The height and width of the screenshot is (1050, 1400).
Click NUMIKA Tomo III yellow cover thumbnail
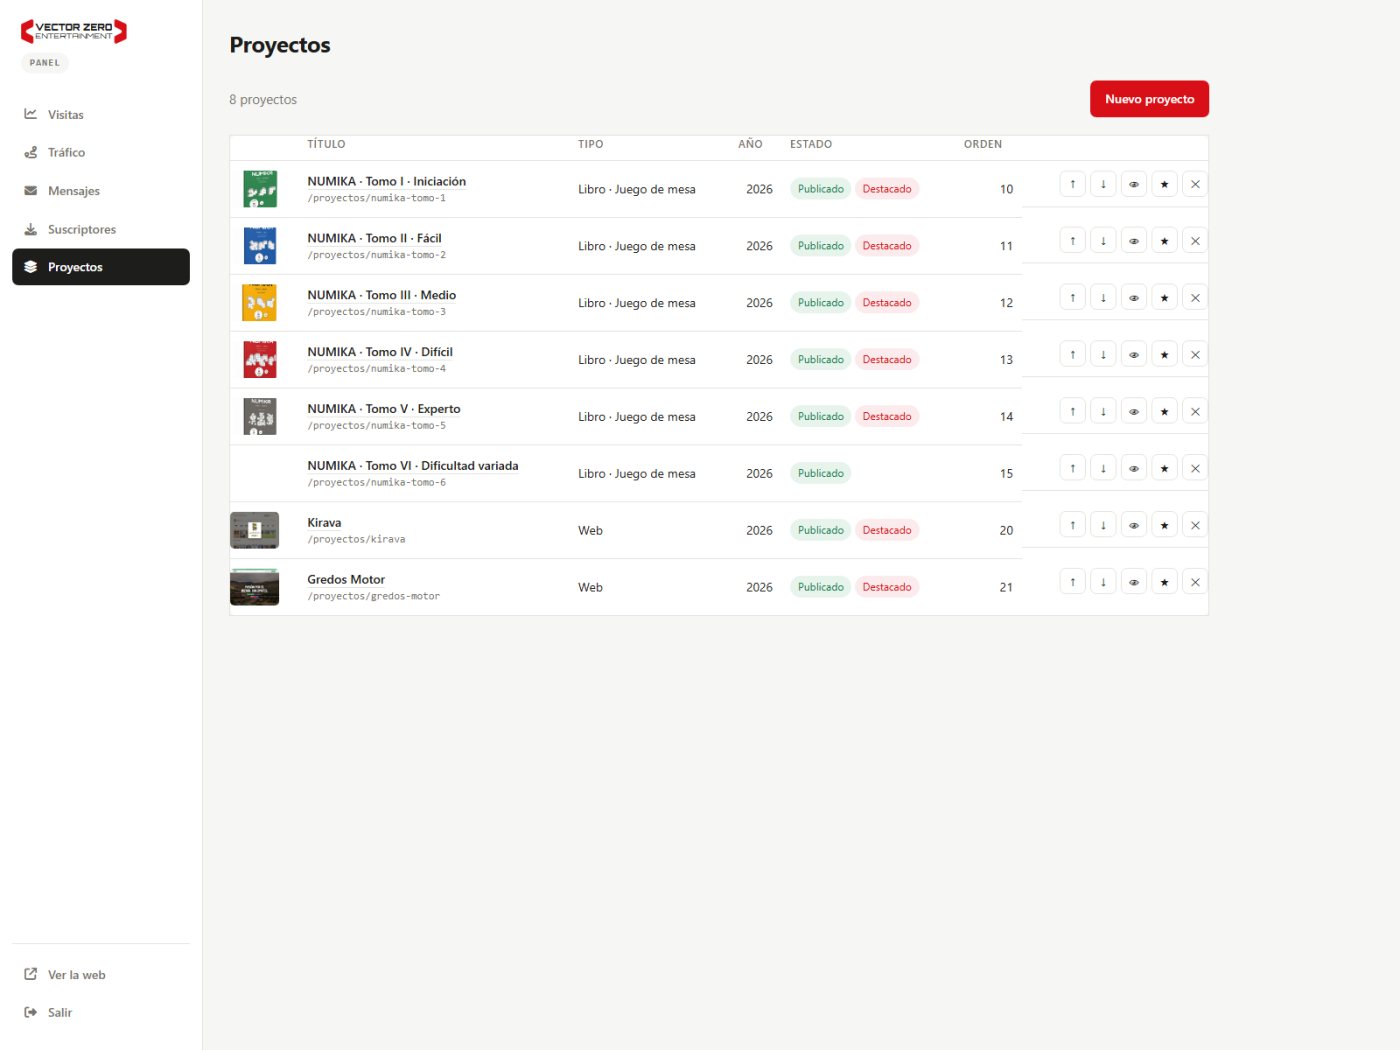coord(259,303)
